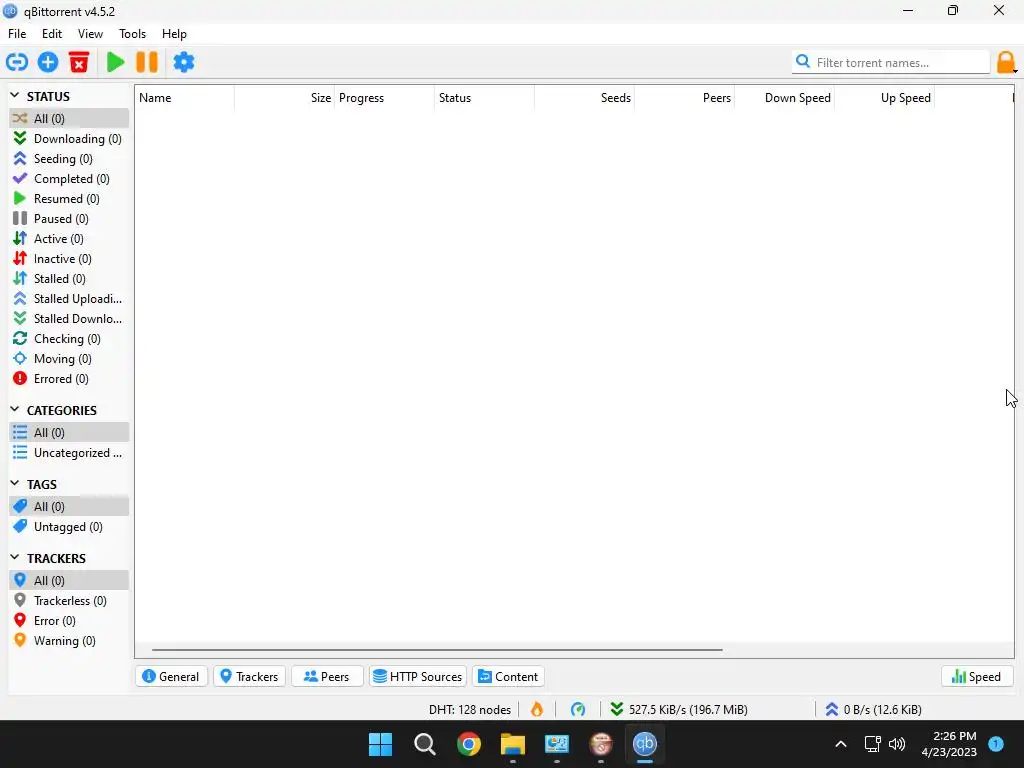Switch to the General tab

[171, 677]
